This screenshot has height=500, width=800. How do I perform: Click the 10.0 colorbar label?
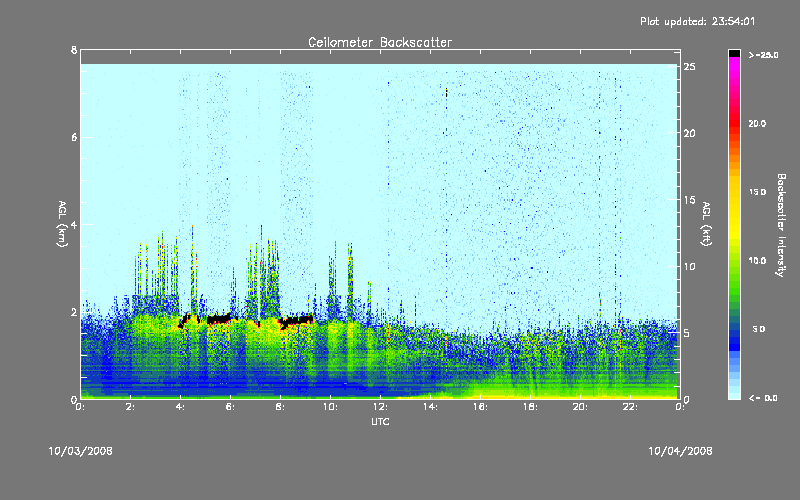(x=757, y=261)
